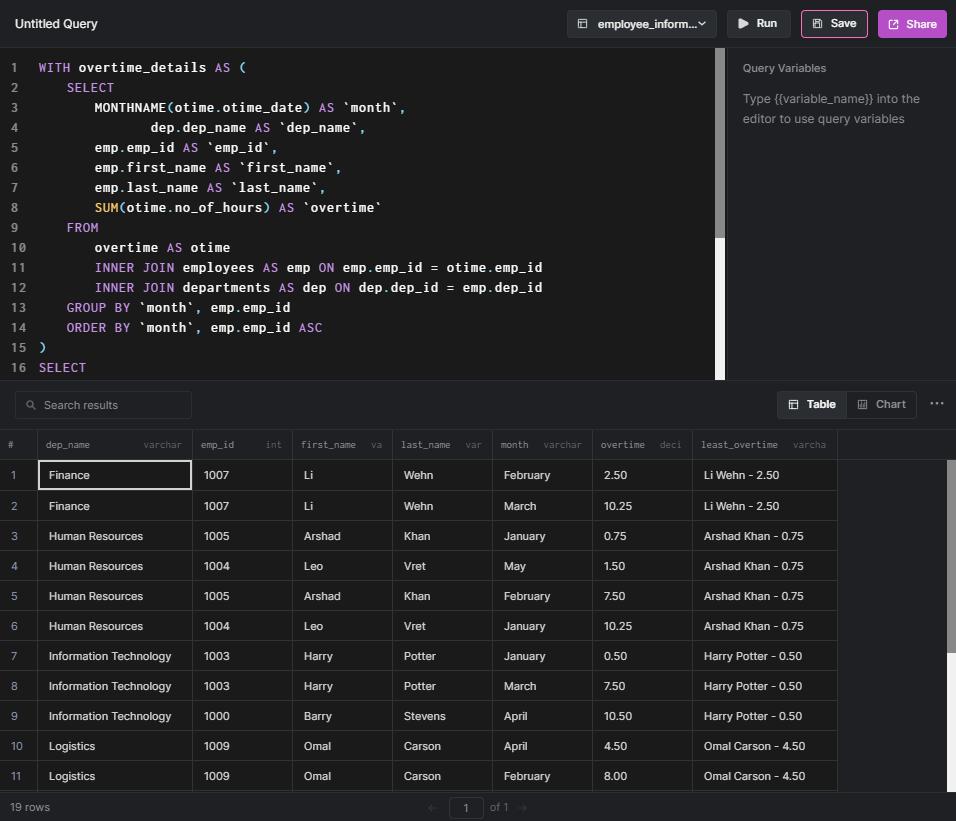Screen dimensions: 956x821
Task: Click the overtime column header
Action: pos(642,445)
